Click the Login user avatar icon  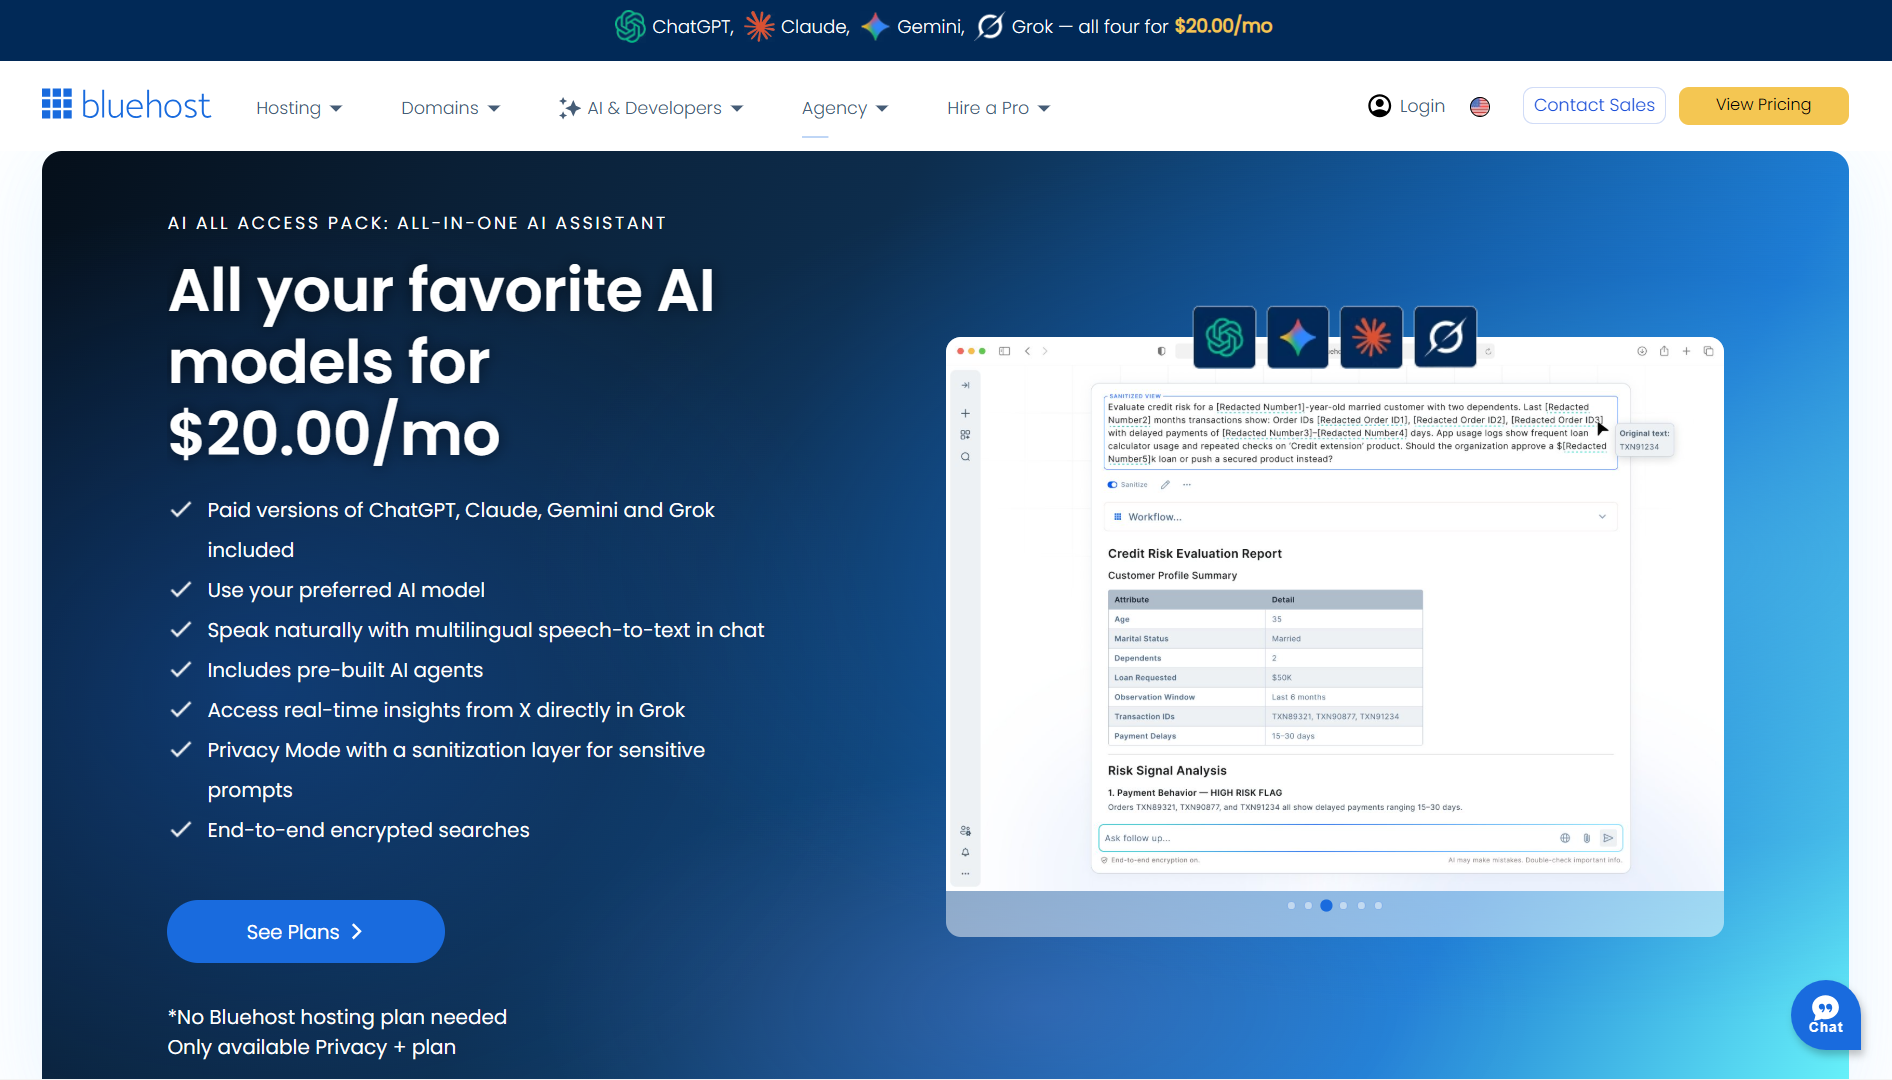(x=1379, y=106)
